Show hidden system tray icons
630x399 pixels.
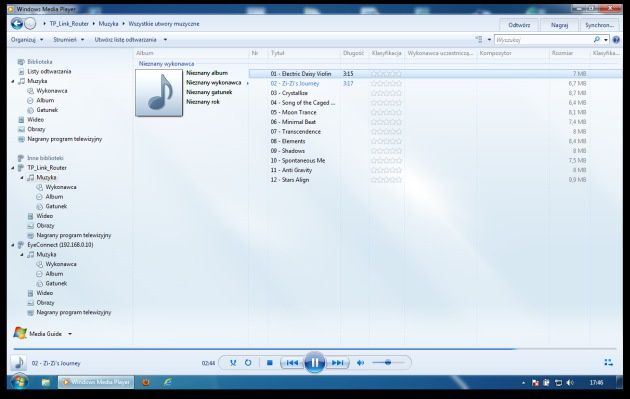(524, 383)
